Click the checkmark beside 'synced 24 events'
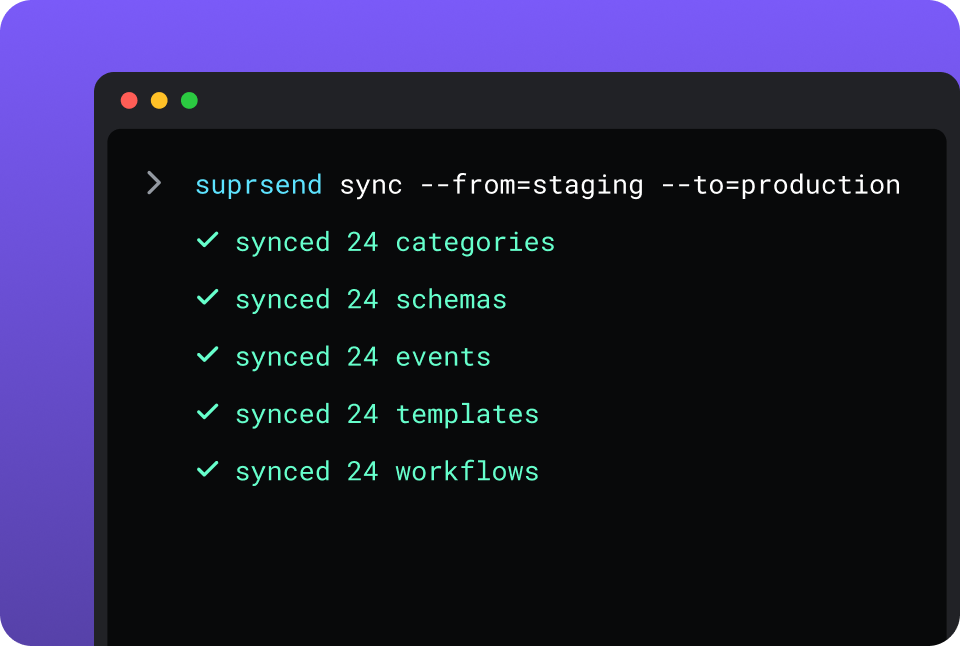Image resolution: width=960 pixels, height=646 pixels. (208, 354)
